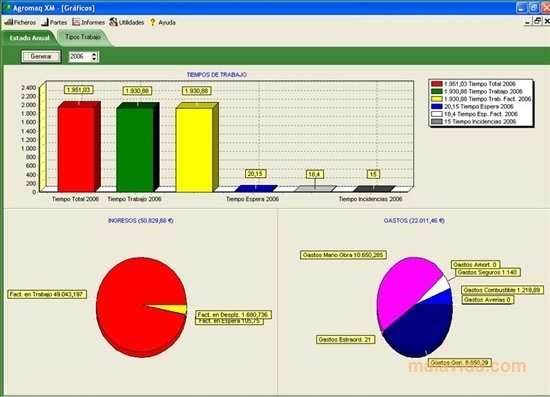Open the Utilidades menu
Screen dimensions: 550x397
(x=127, y=22)
